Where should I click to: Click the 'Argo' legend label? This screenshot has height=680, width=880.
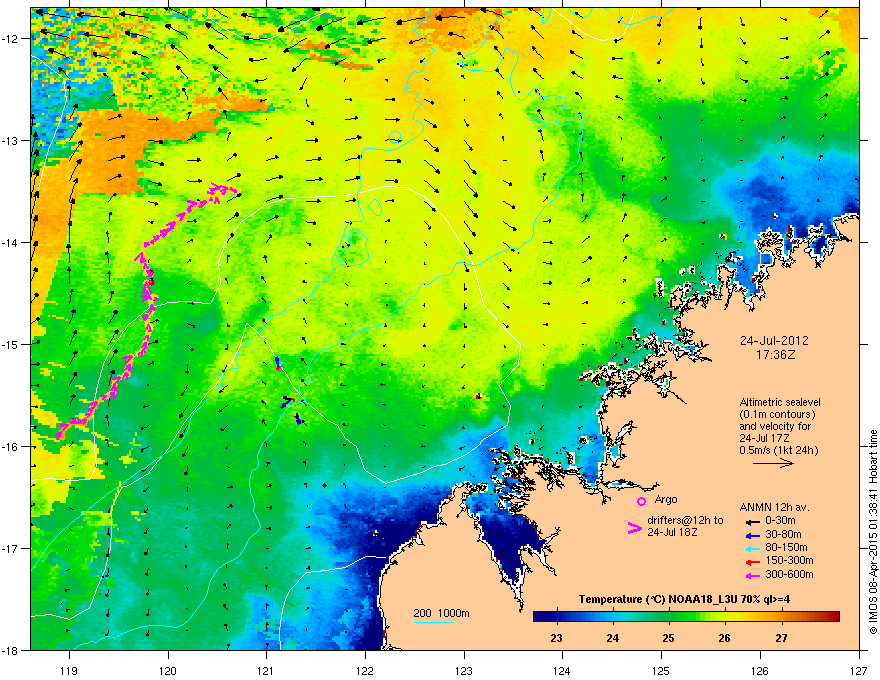pos(666,499)
